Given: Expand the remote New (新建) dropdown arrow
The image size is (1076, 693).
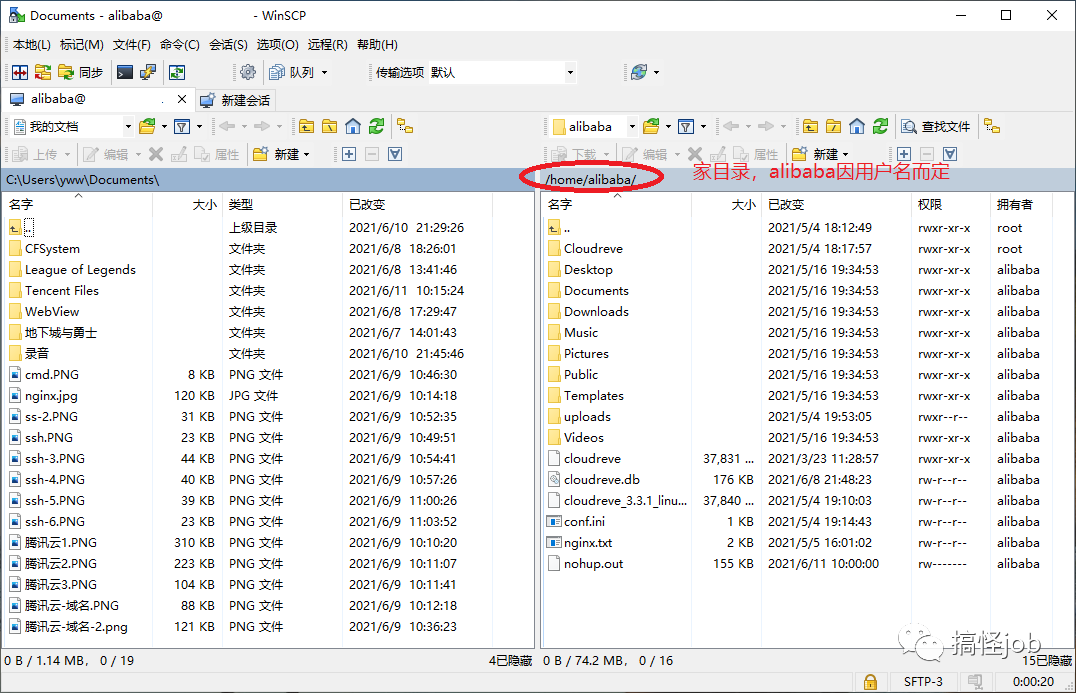Looking at the screenshot, I should pos(845,154).
